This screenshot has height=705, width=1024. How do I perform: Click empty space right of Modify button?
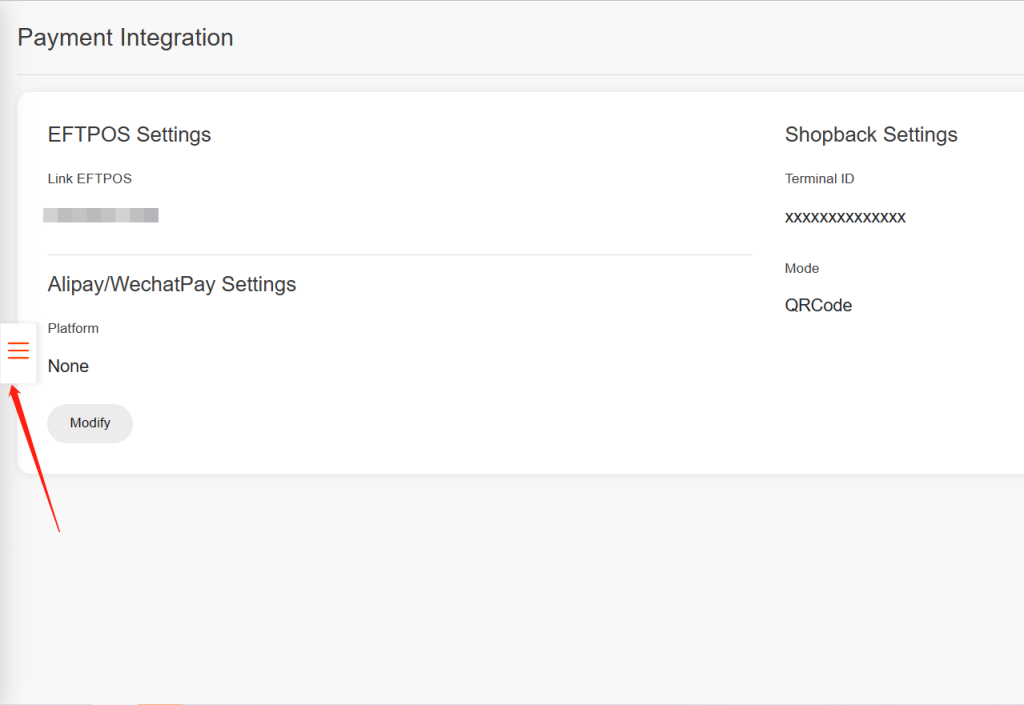click(x=400, y=423)
